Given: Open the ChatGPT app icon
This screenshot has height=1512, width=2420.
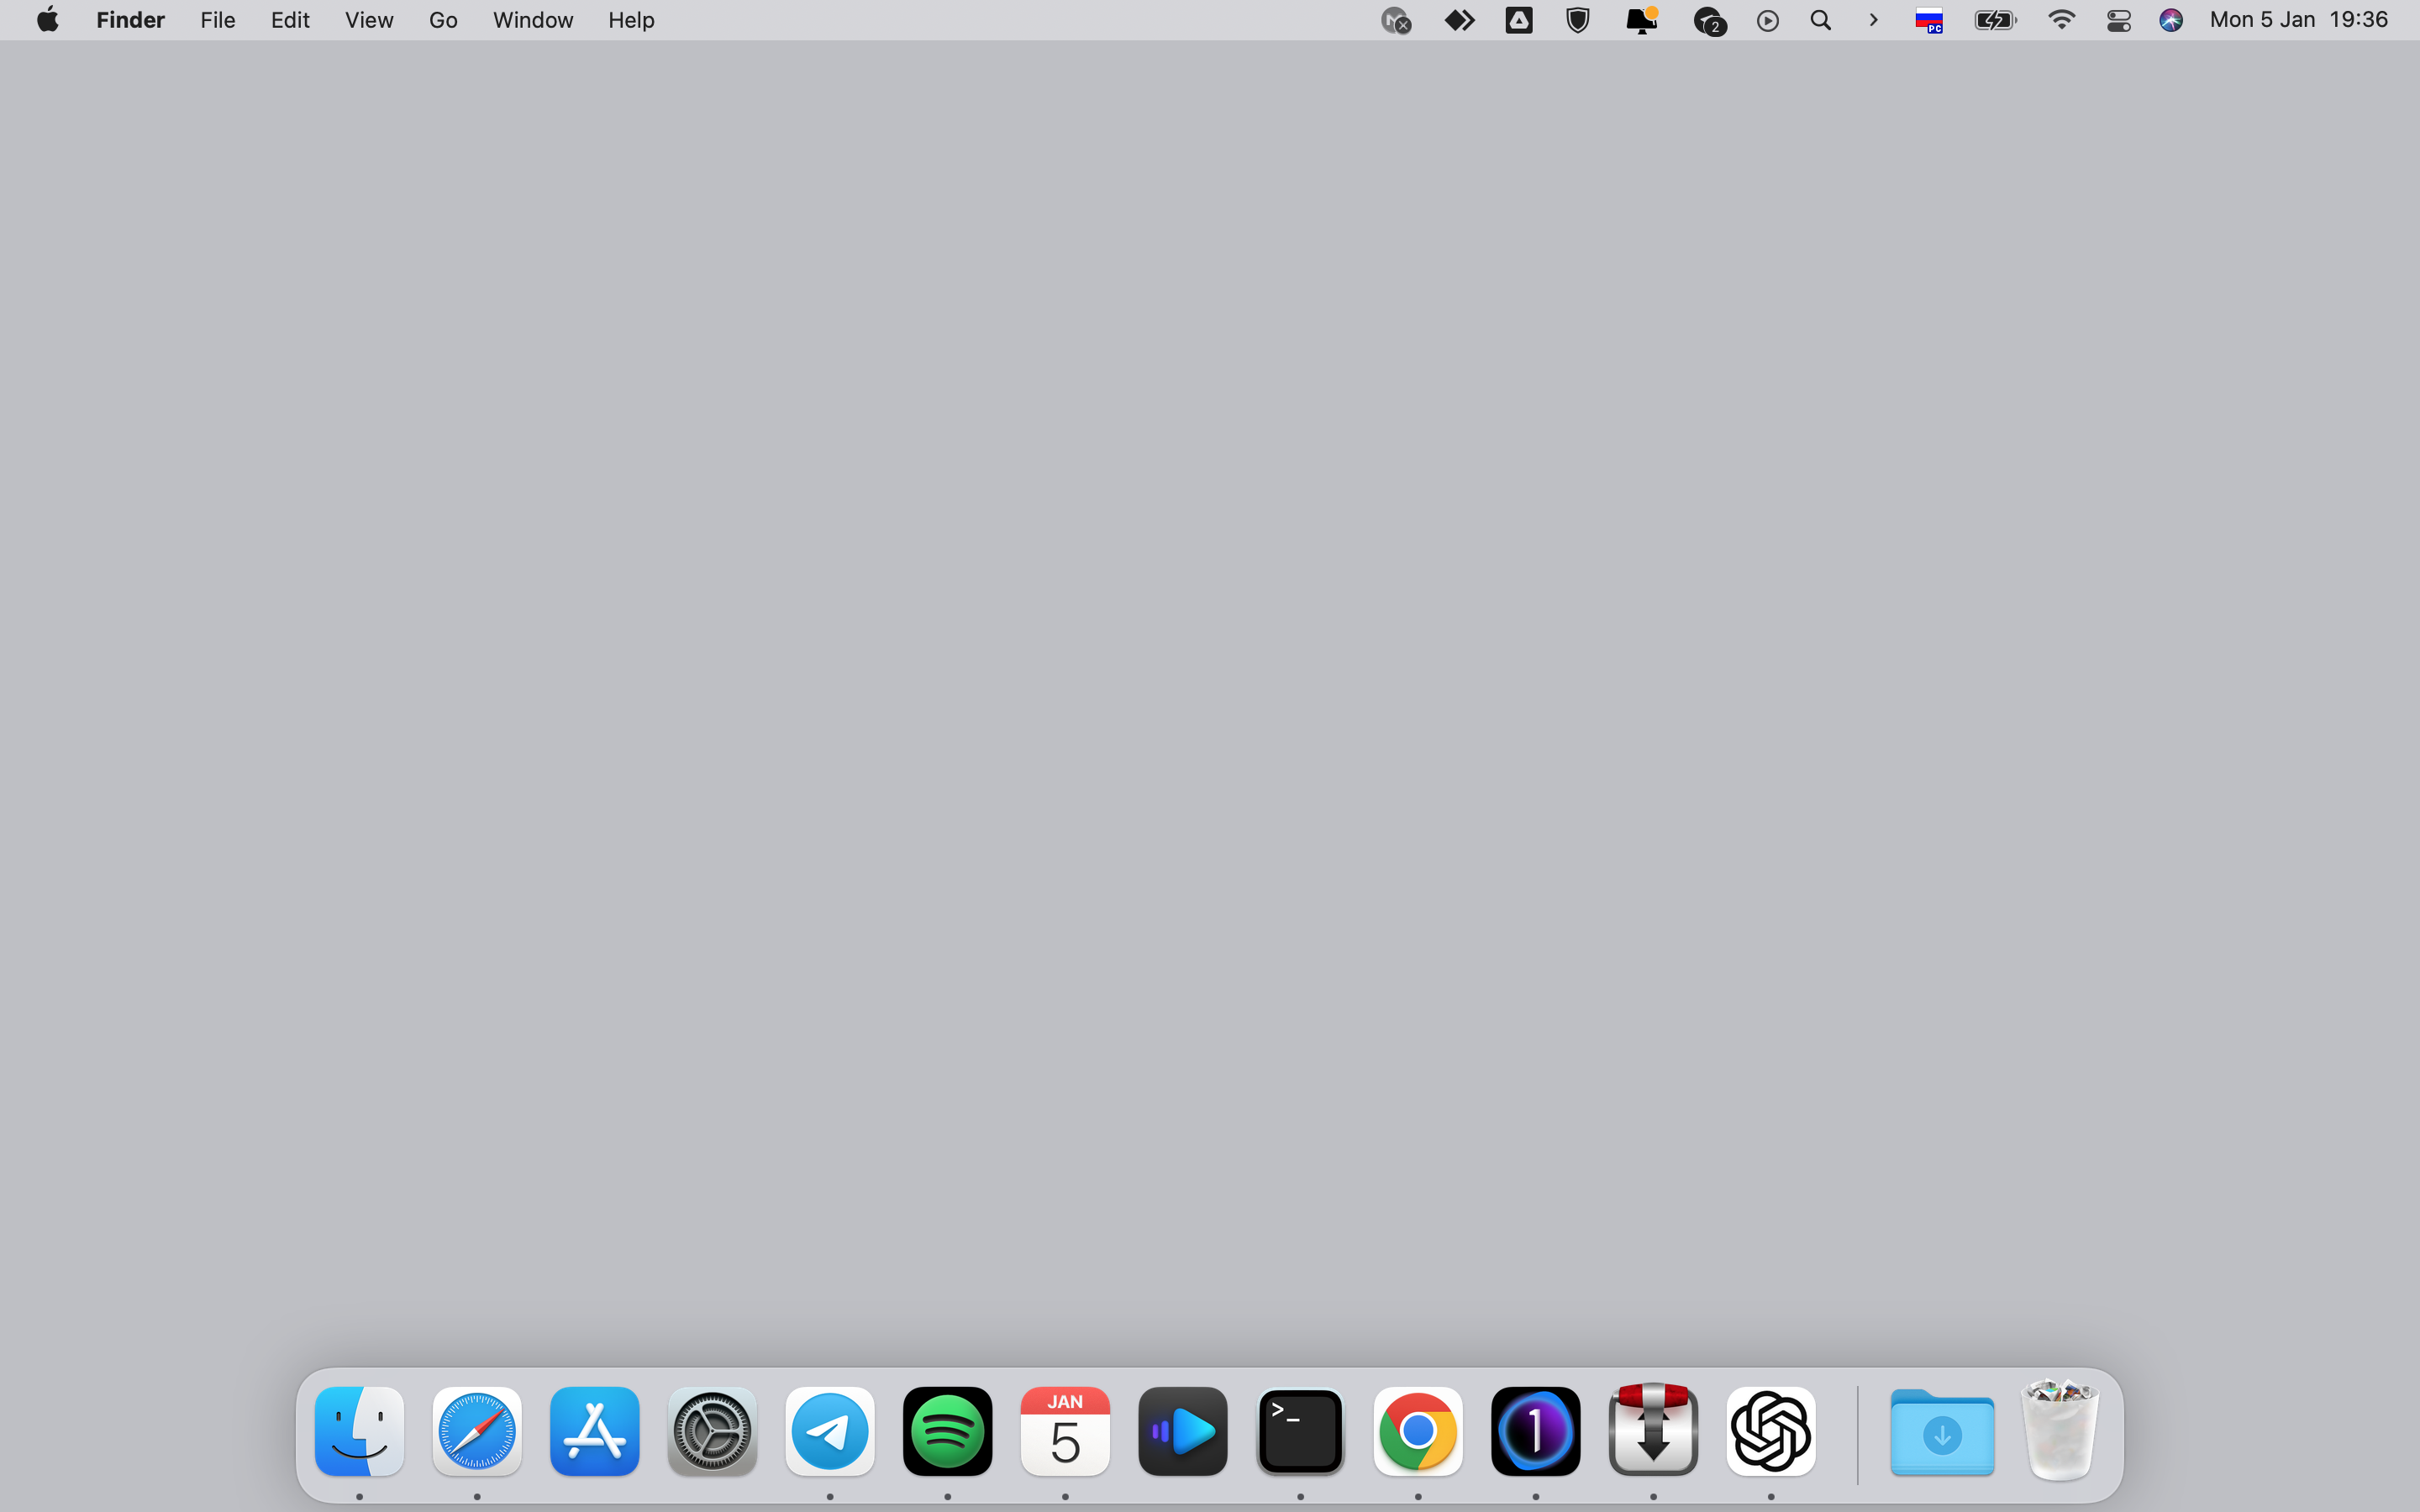Looking at the screenshot, I should [x=1770, y=1431].
